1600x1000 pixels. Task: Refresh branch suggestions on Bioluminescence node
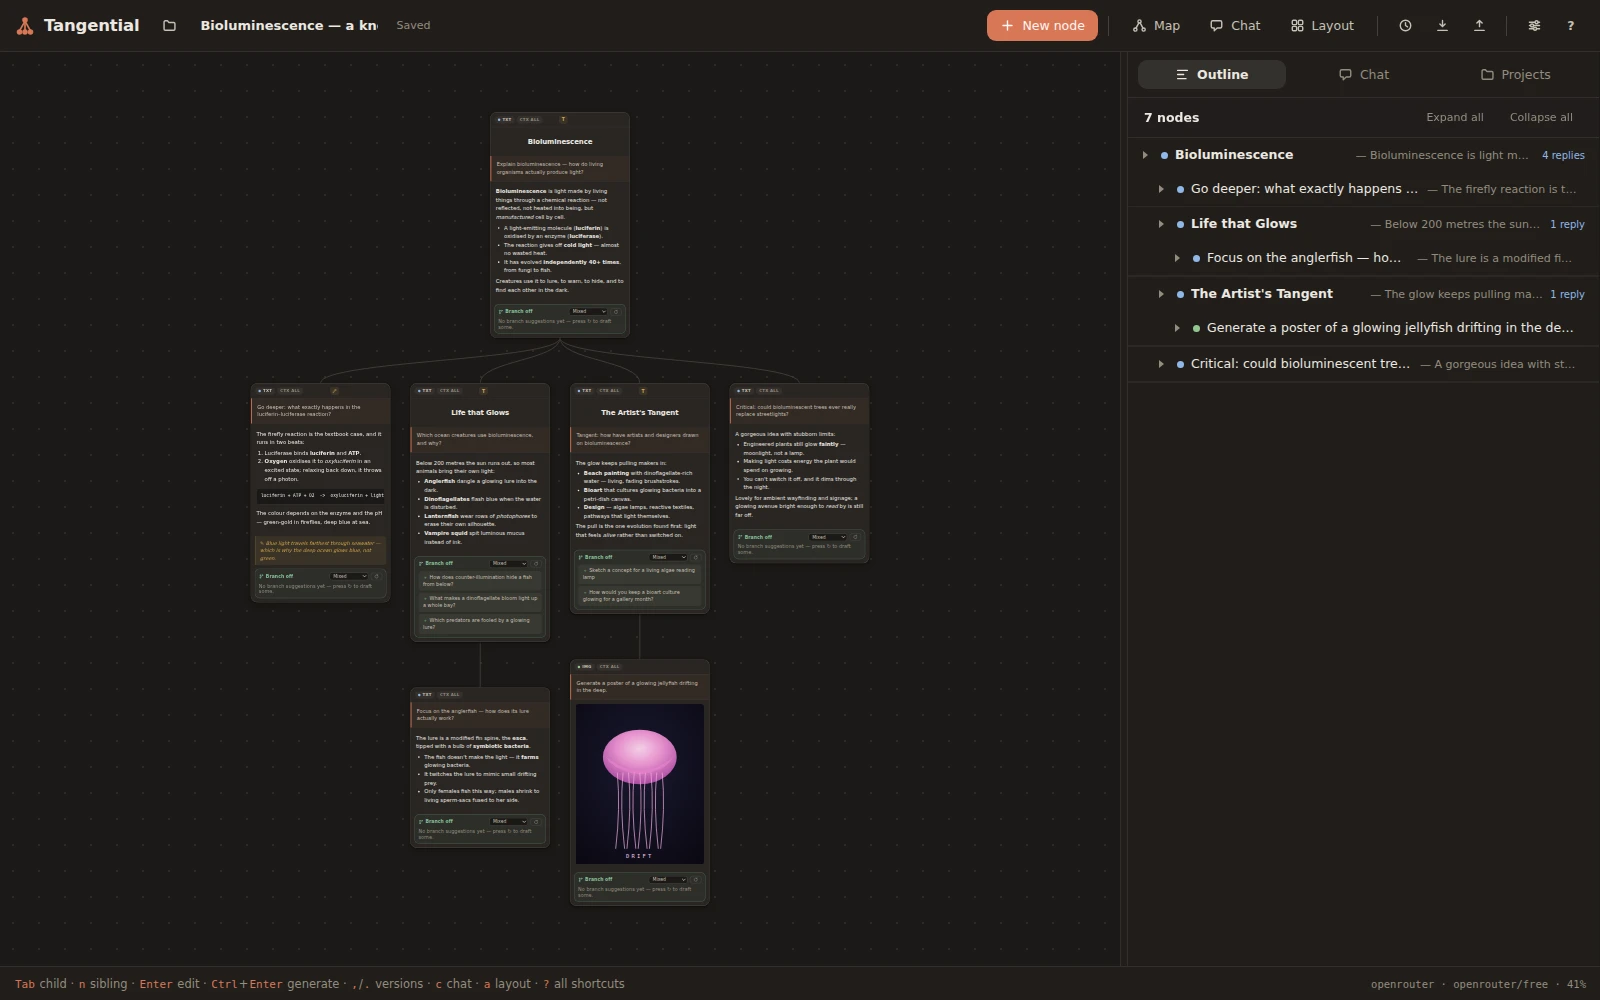pos(616,311)
